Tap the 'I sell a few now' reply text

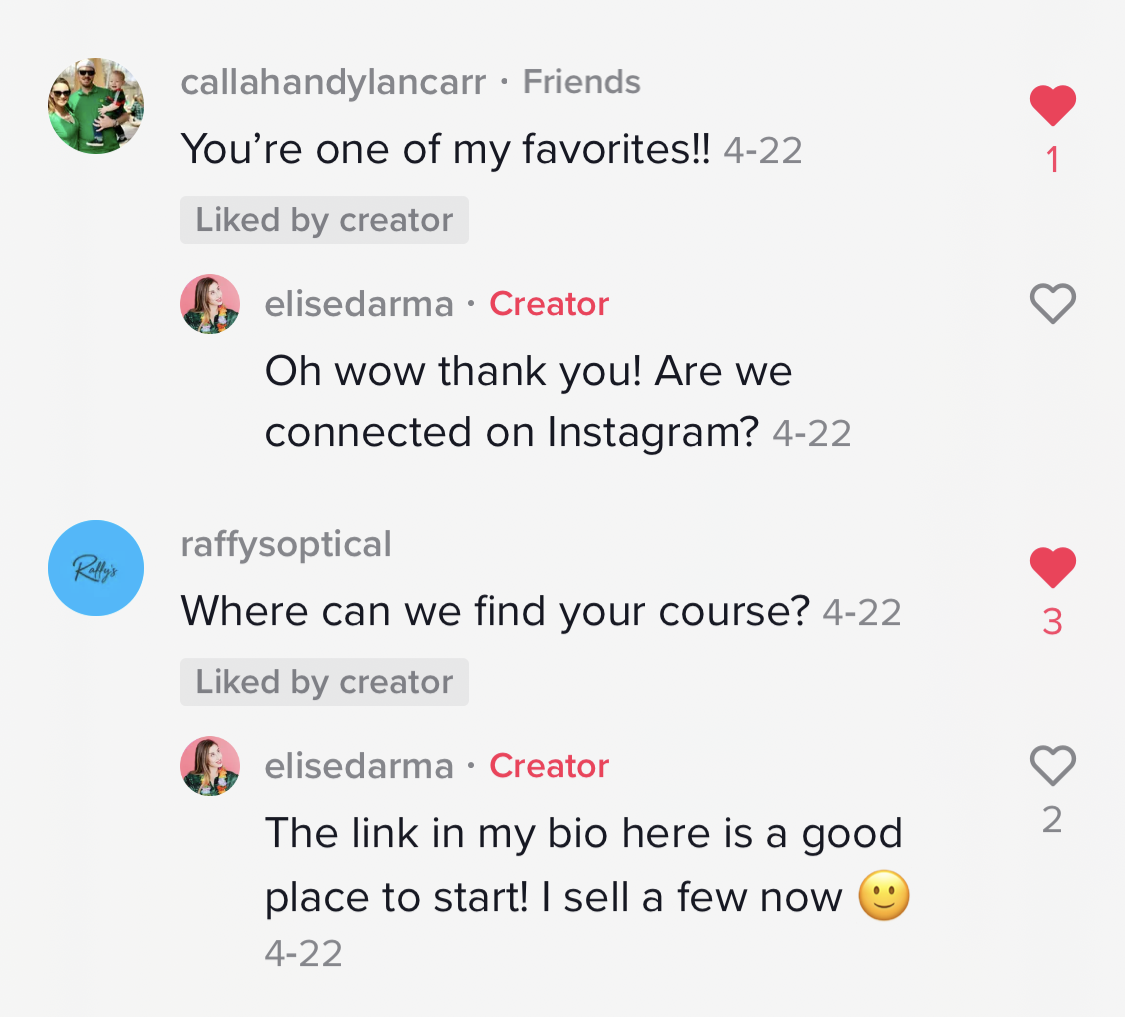[584, 866]
